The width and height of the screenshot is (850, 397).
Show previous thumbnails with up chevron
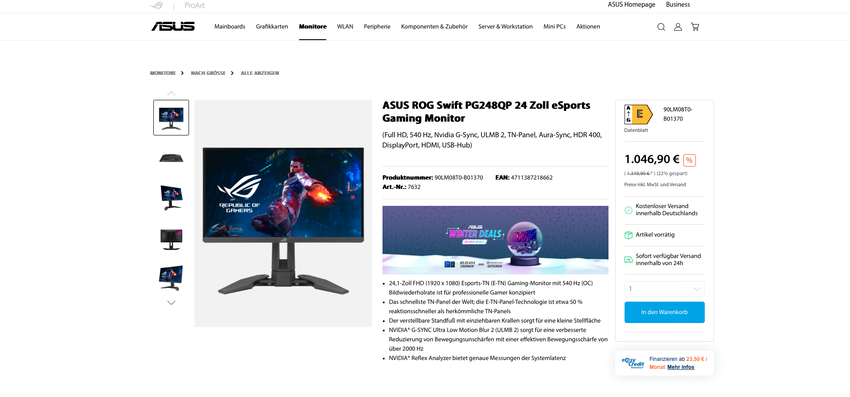pyautogui.click(x=171, y=93)
